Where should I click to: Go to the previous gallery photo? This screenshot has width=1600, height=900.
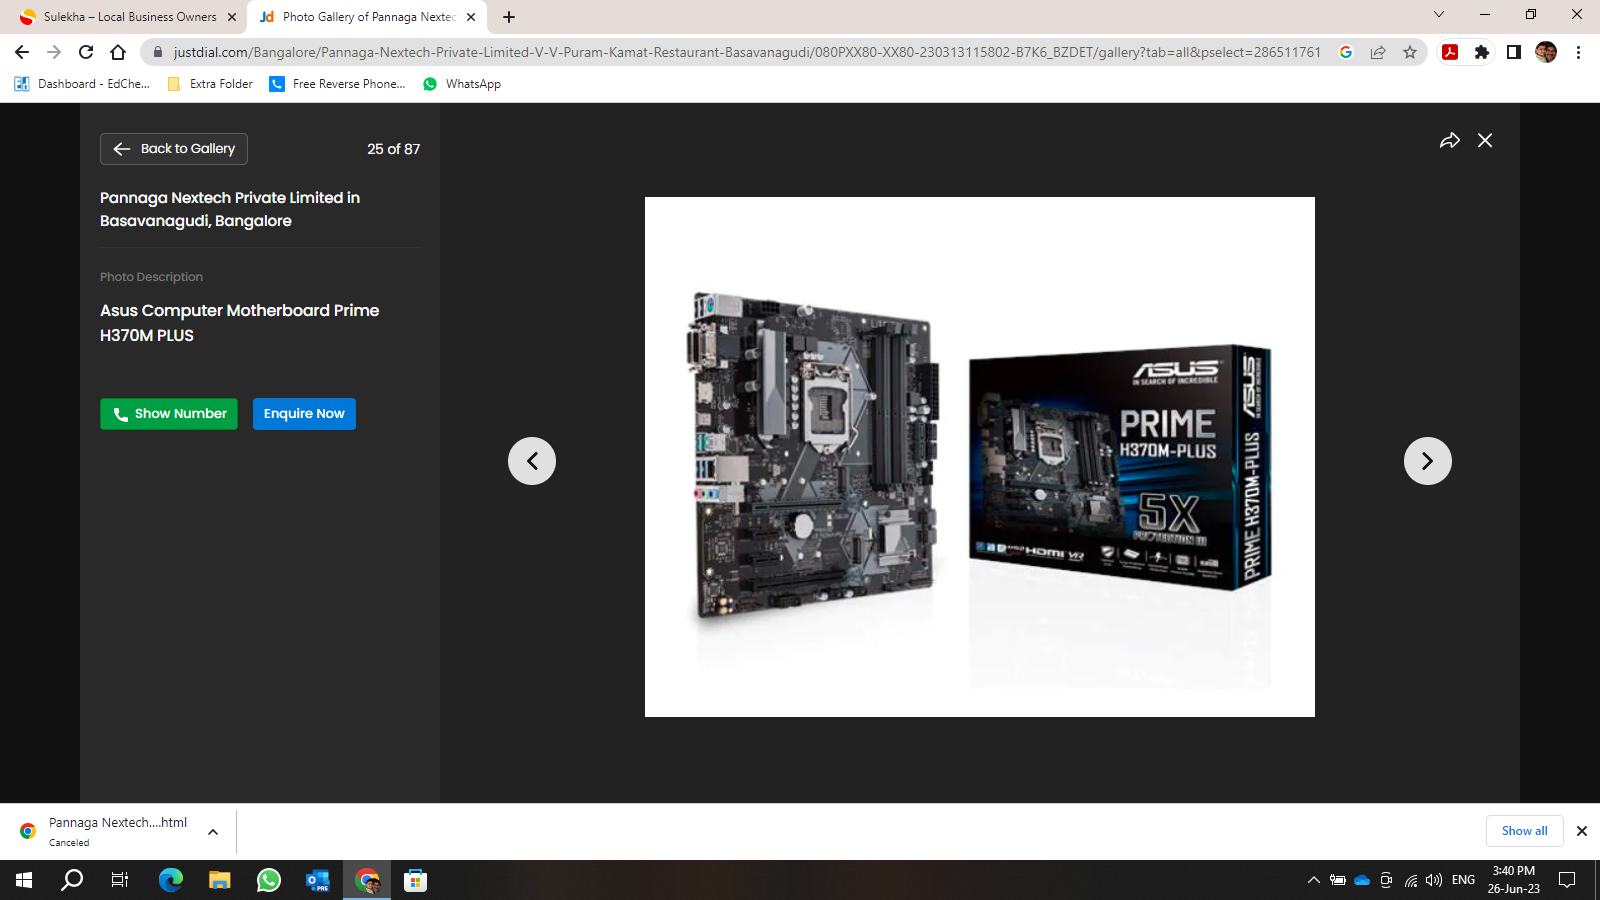[532, 461]
